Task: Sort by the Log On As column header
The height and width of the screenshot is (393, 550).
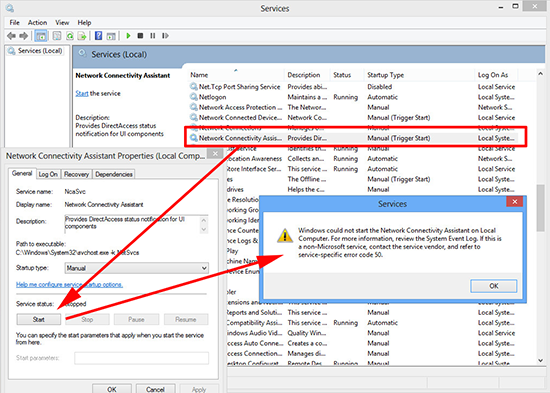Action: (x=493, y=75)
